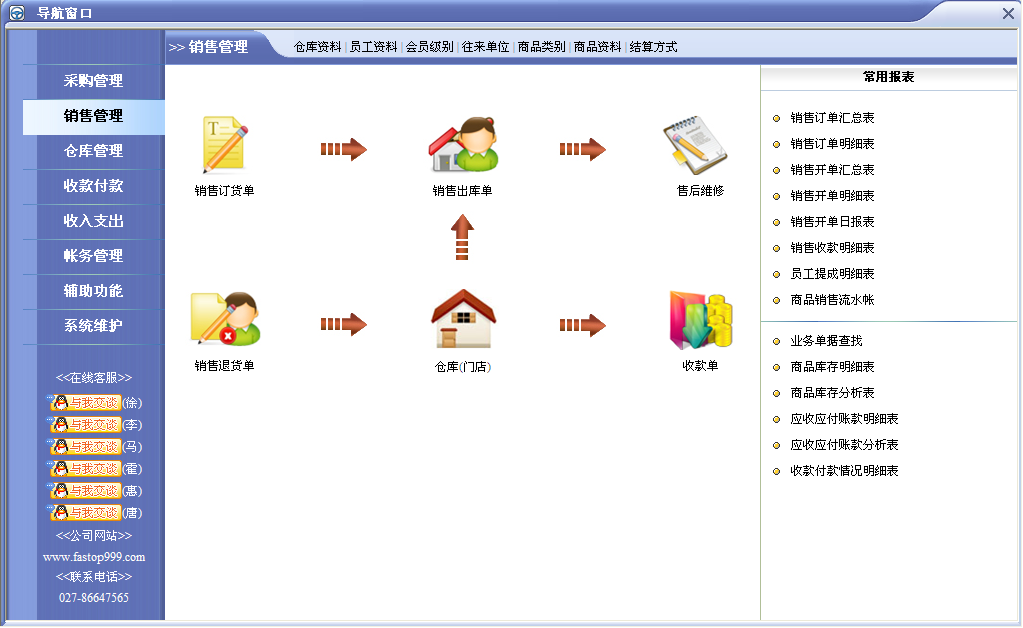Open the 售后维修 (after-sales repair) icon
Viewport: 1023px width, 628px height.
click(x=694, y=145)
